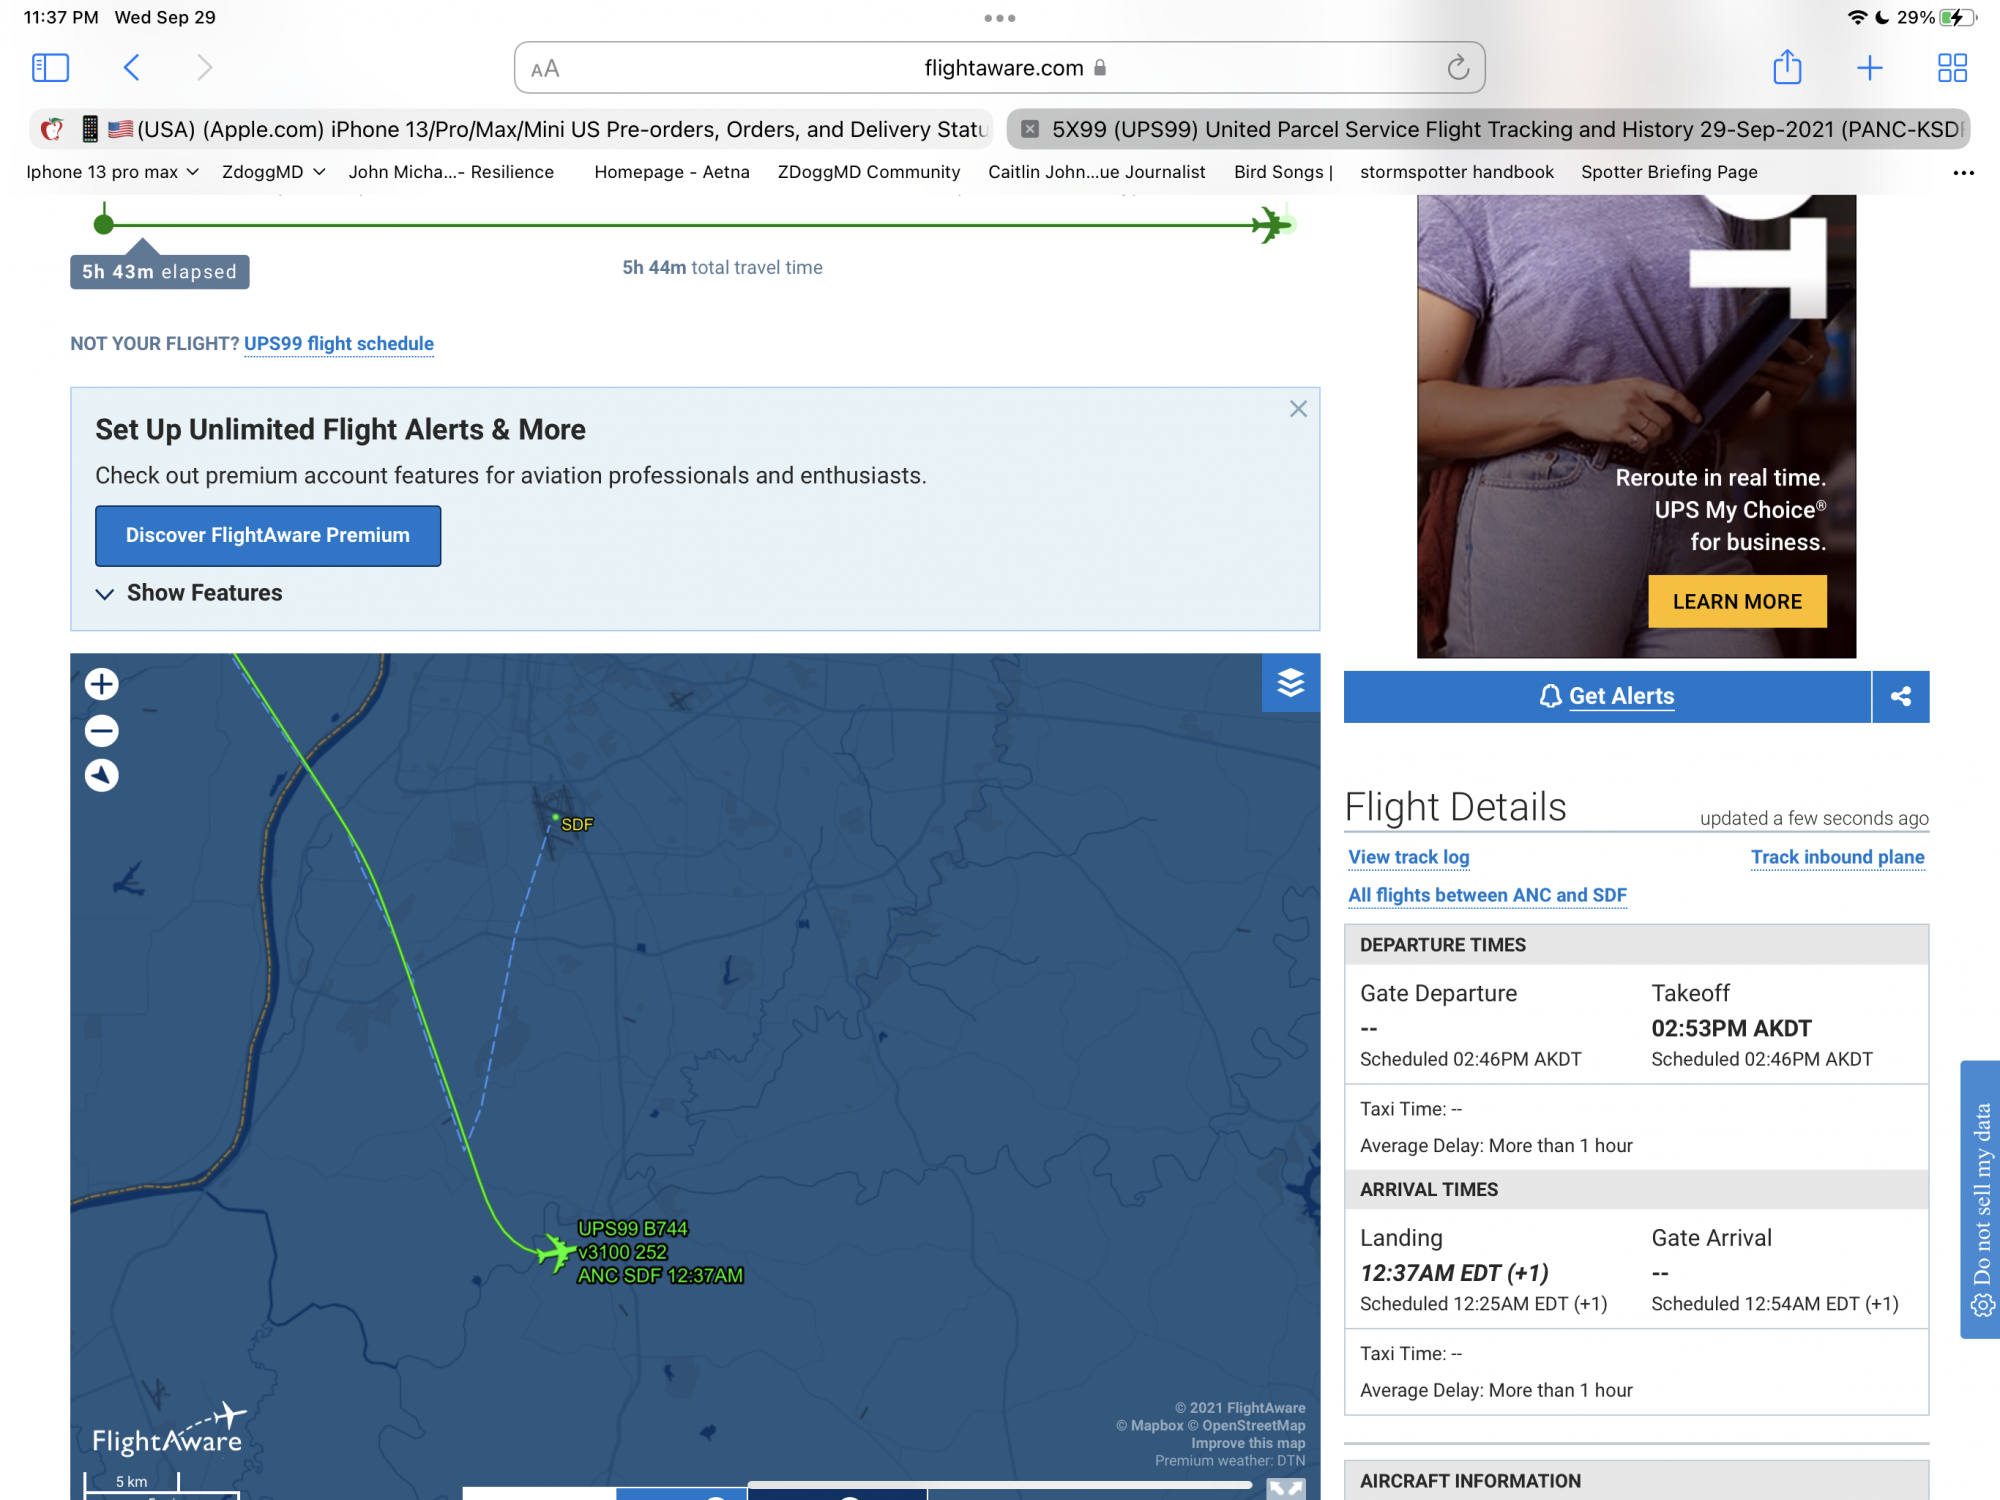Tap the Wi-Fi status icon
2000x1500 pixels.
pyautogui.click(x=1857, y=17)
